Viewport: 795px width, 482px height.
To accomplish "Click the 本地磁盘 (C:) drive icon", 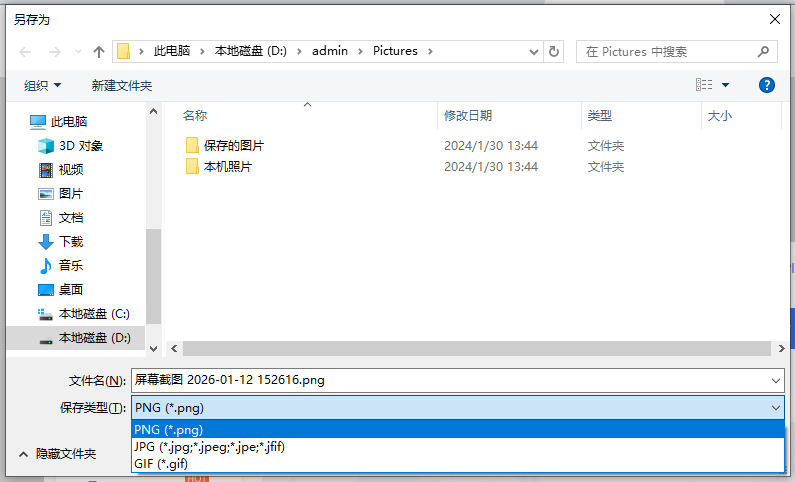I will click(46, 314).
